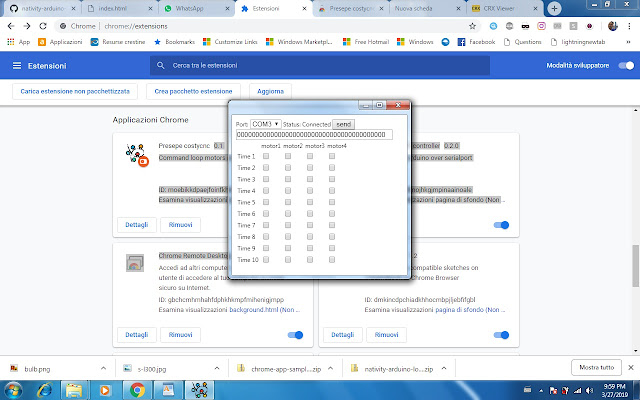Open File Explorer from the taskbar
Image resolution: width=640 pixels, height=400 pixels.
click(x=74, y=391)
